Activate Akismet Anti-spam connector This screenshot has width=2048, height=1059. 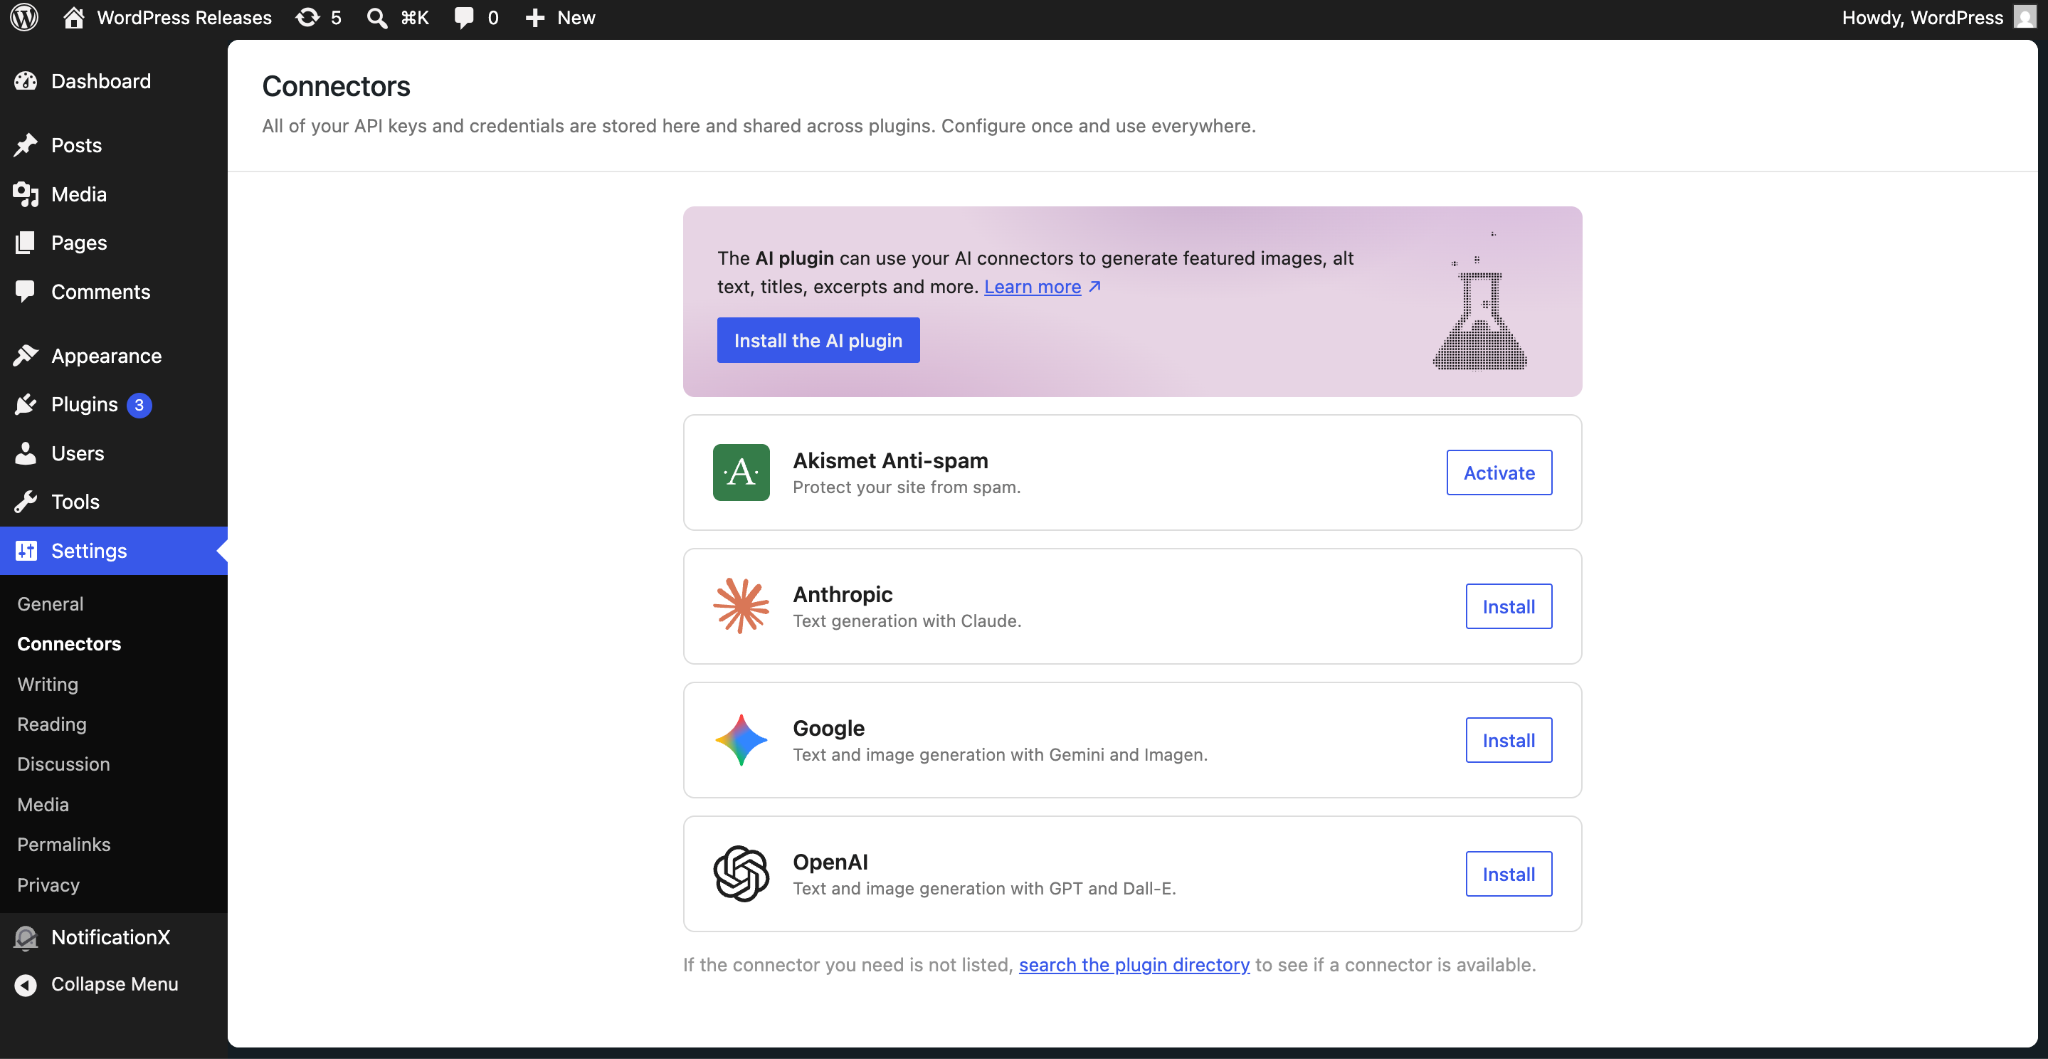click(x=1499, y=472)
